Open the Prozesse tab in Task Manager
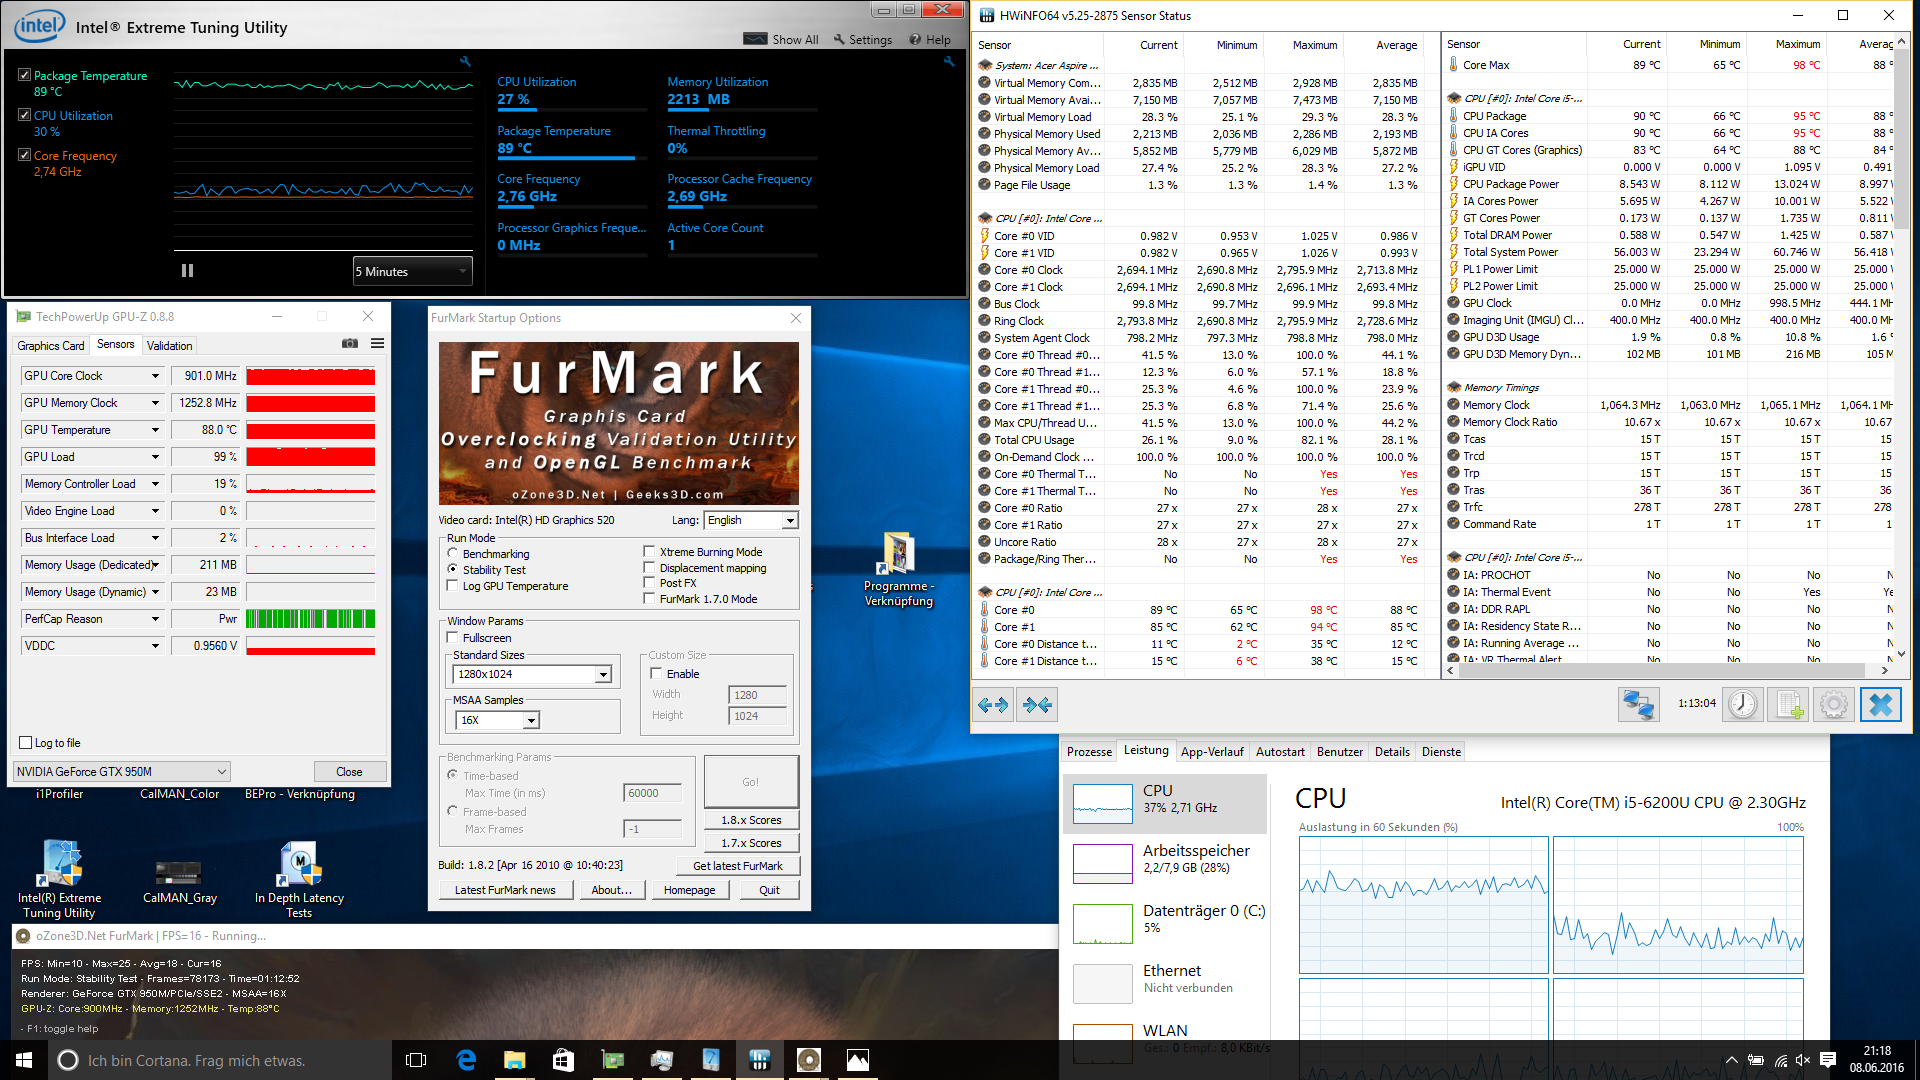This screenshot has height=1080, width=1920. (1089, 752)
